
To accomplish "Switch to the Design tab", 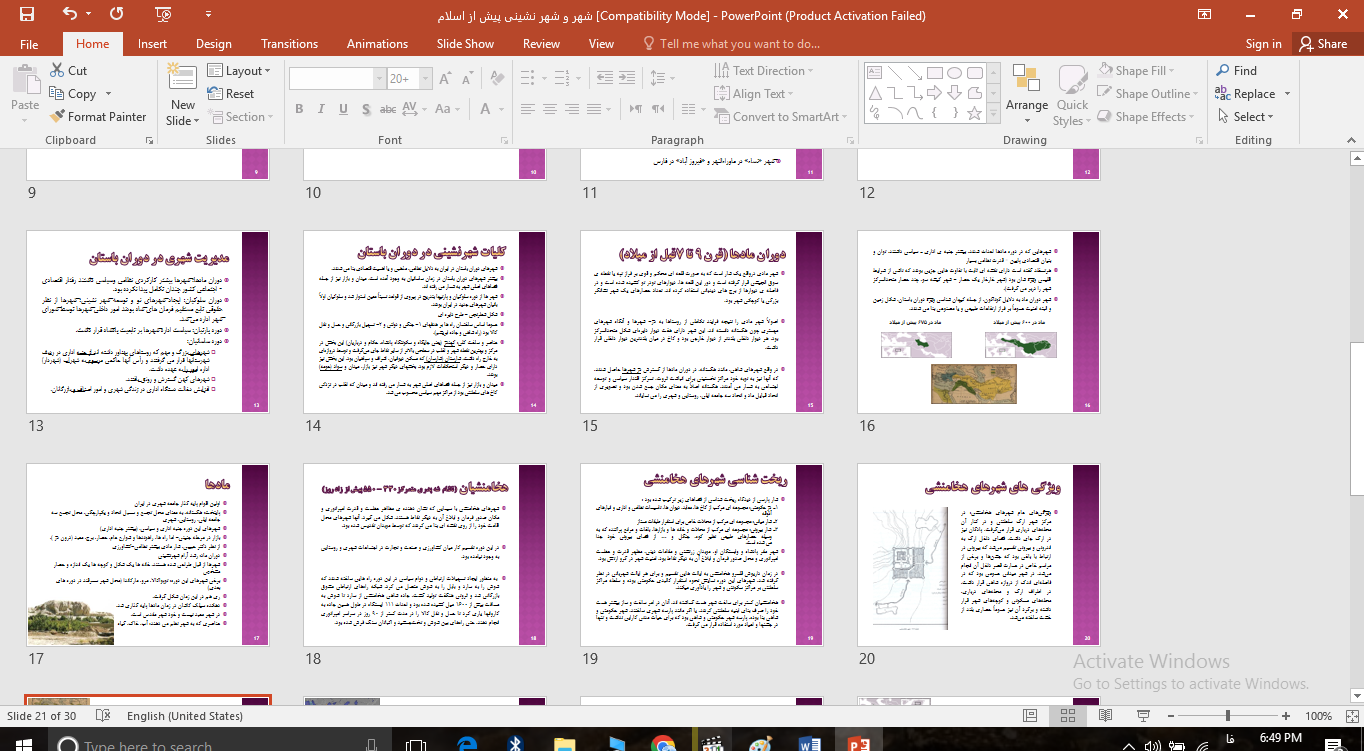I will [x=213, y=44].
